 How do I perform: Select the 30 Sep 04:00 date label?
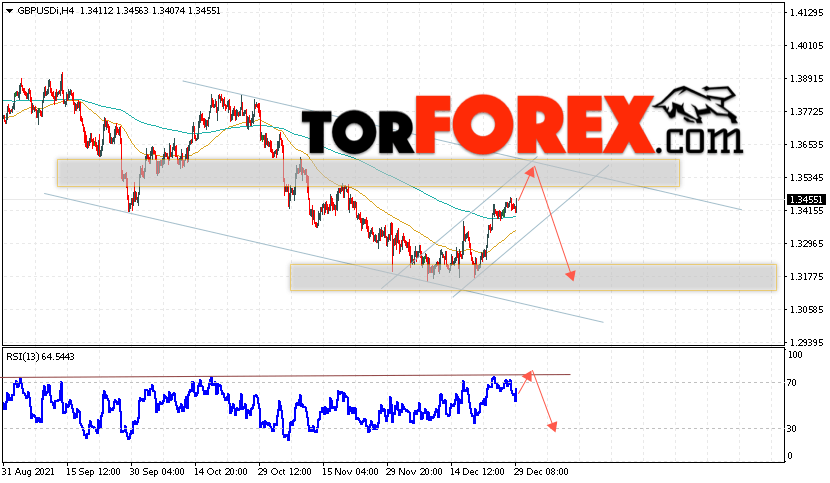[x=157, y=472]
